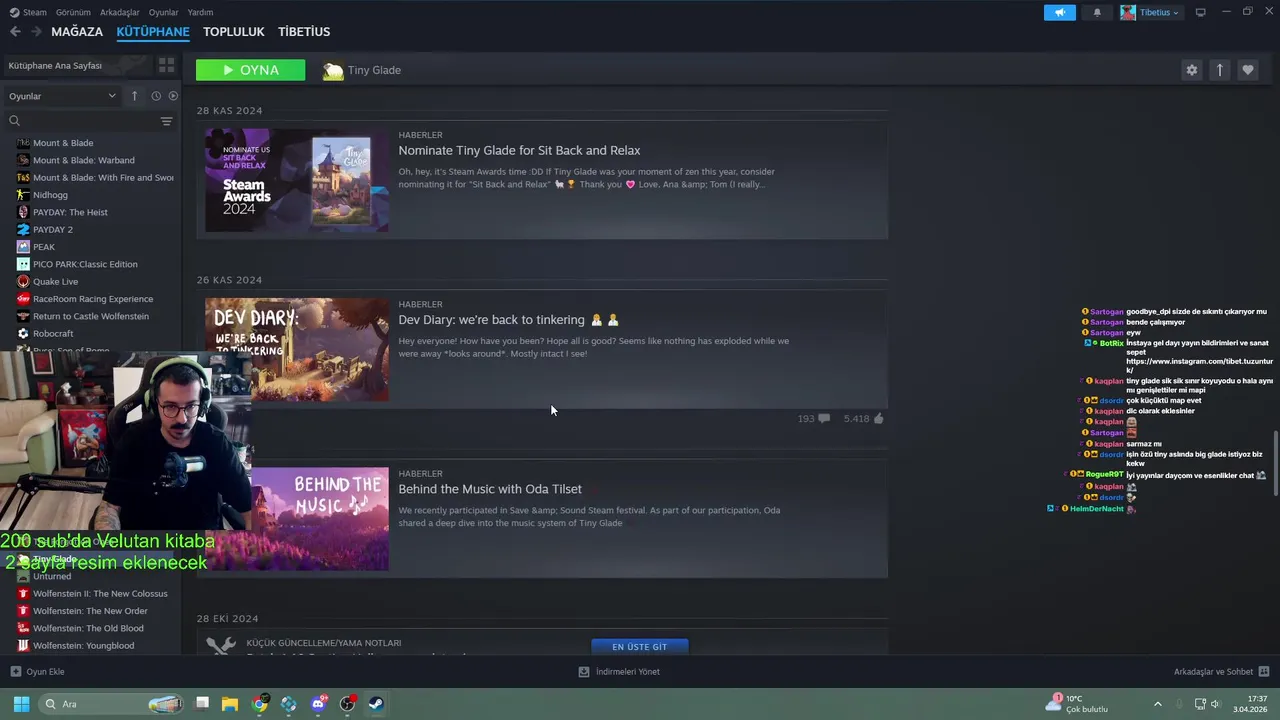Open Nominate Tiny Glade for Sit Back and Relax

coord(519,150)
